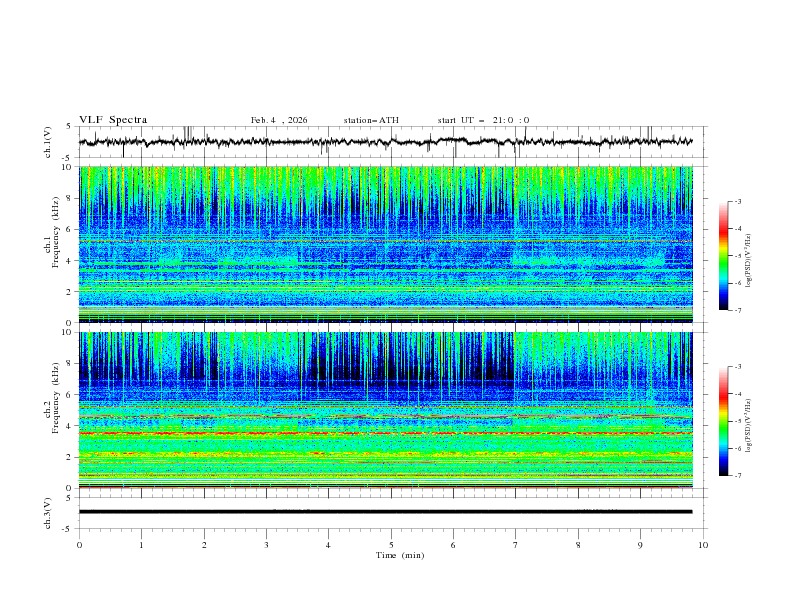
Task: Click the ch.1 "Frequency (kHz)" axis label
Action: 56,232
